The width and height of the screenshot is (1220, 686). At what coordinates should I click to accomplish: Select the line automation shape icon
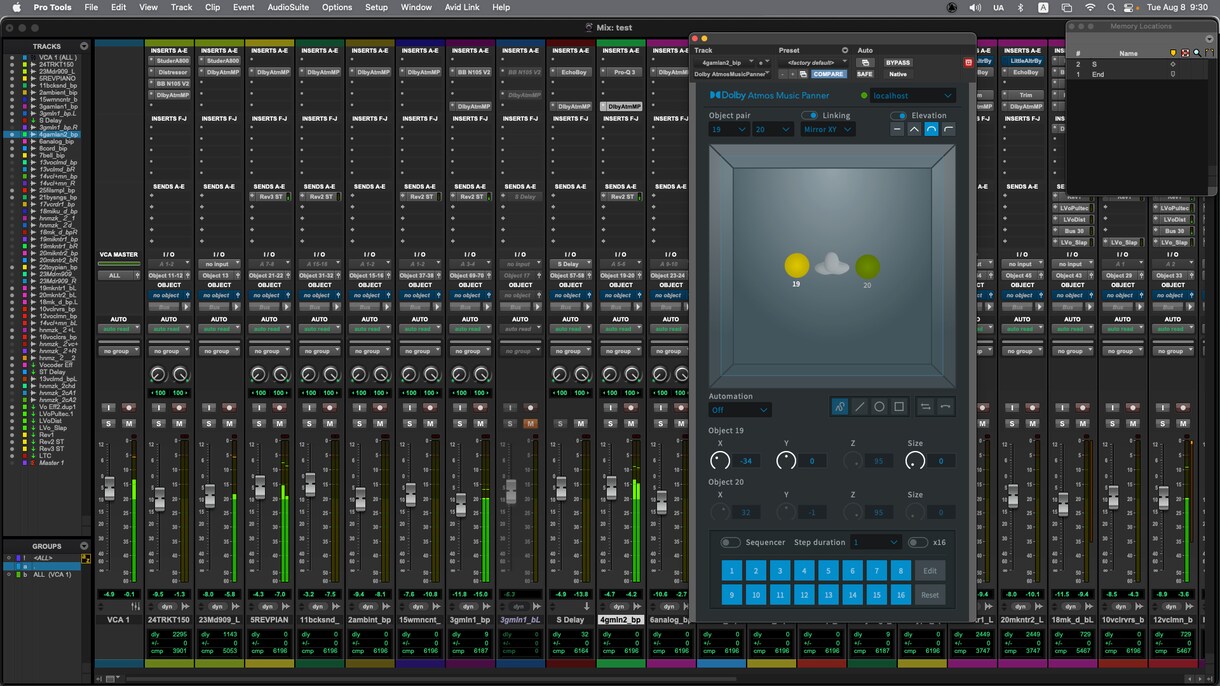pos(860,407)
